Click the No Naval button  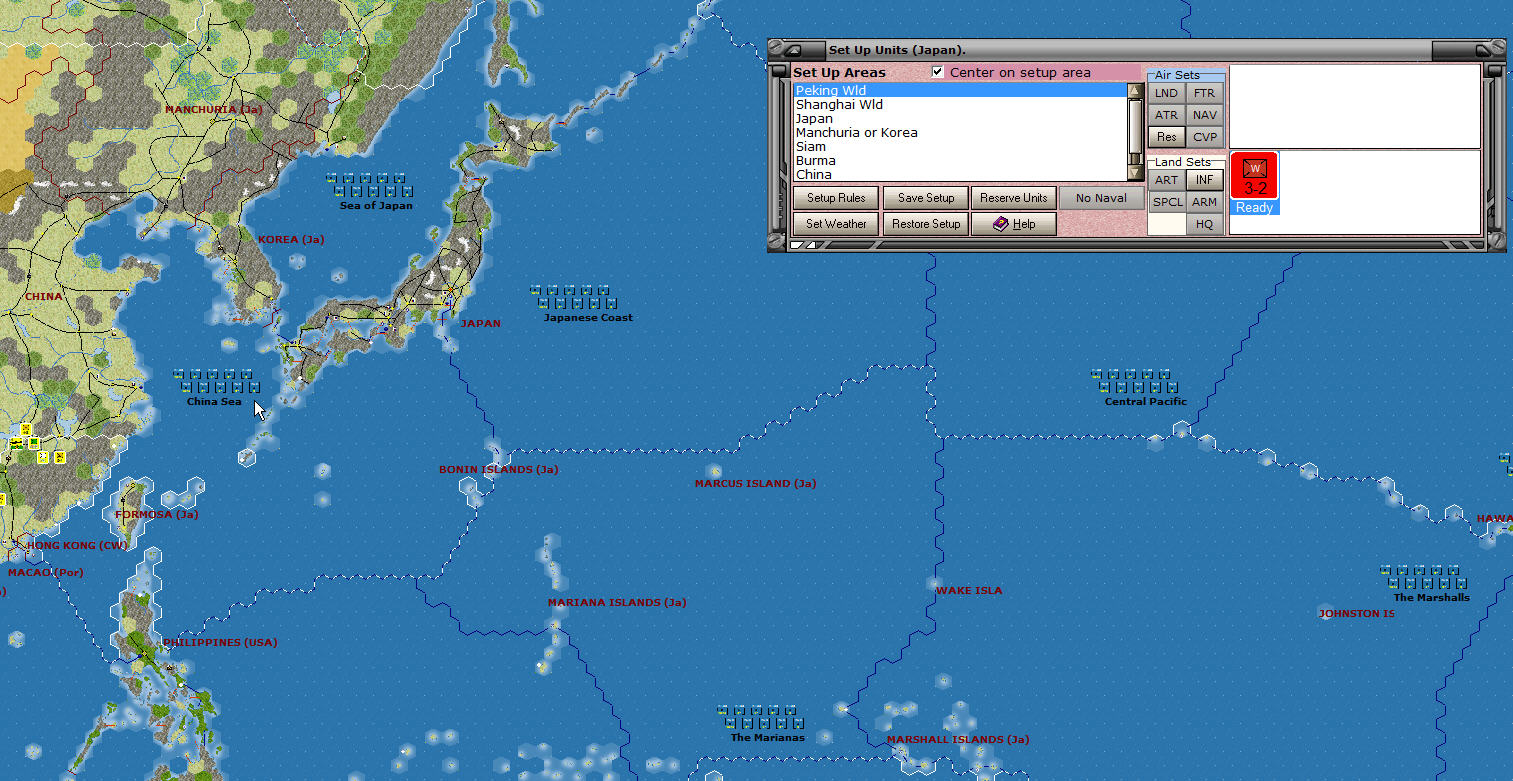click(x=1101, y=198)
